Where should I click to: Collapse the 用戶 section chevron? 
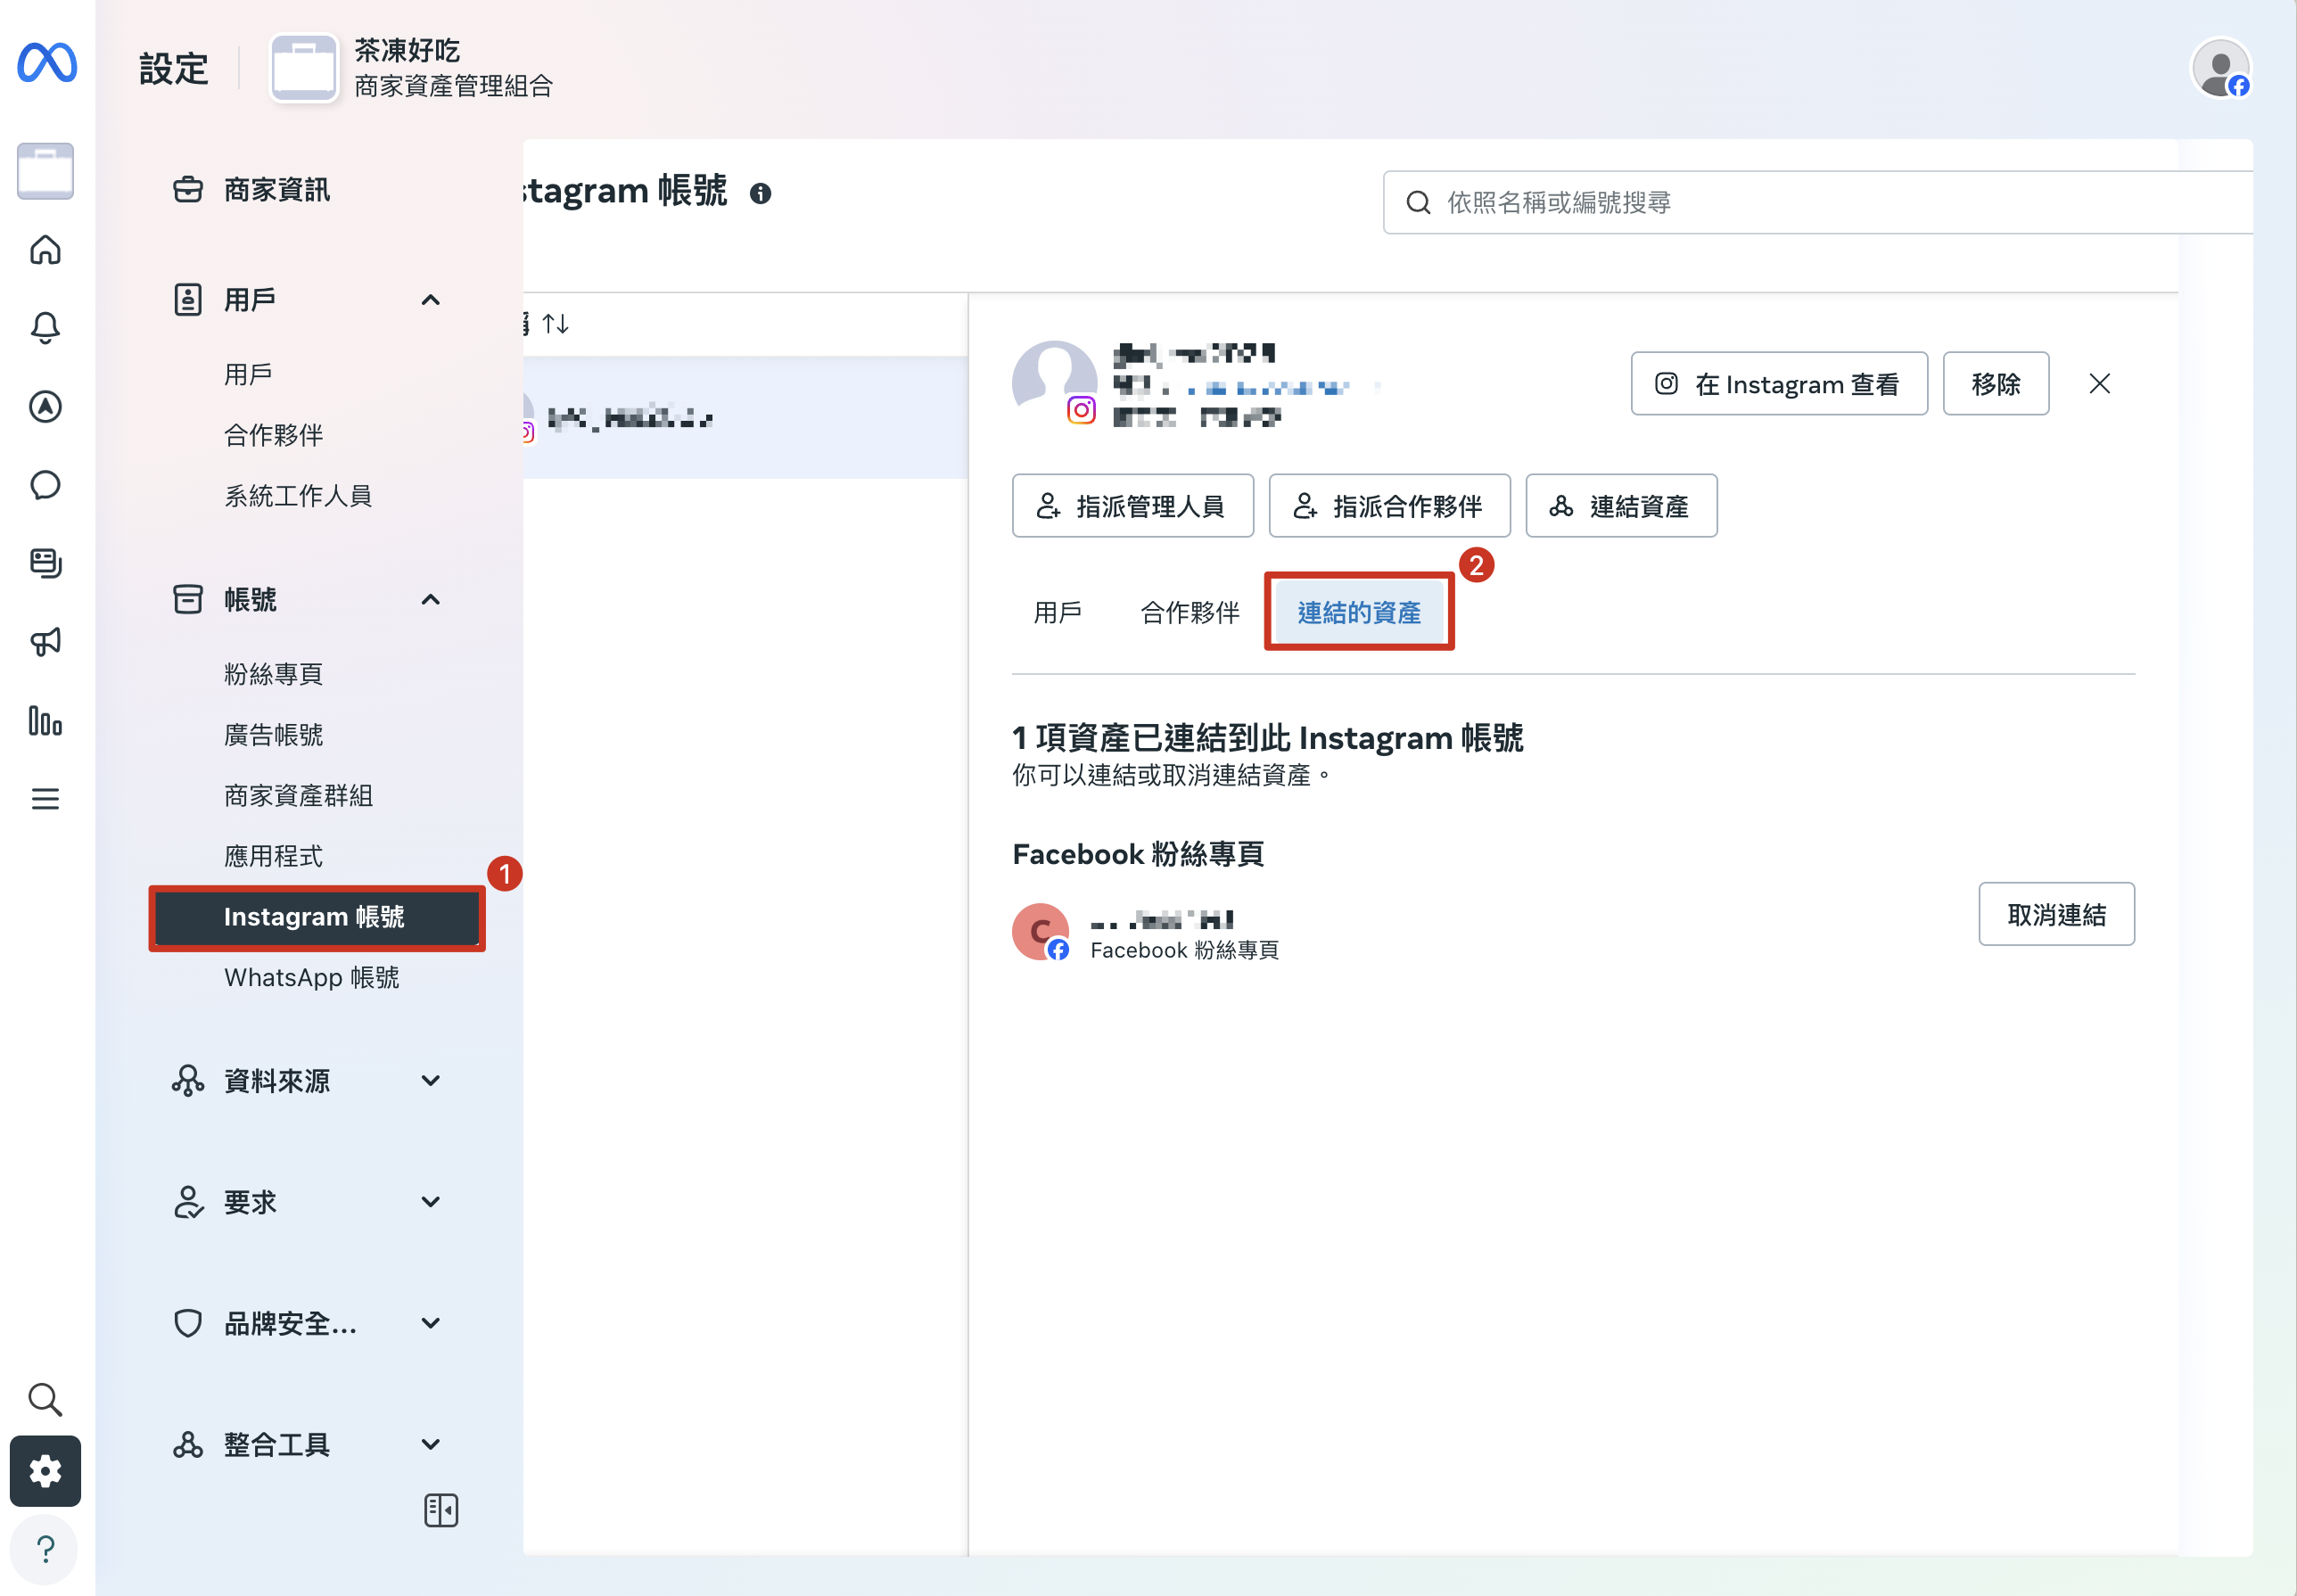(x=431, y=299)
